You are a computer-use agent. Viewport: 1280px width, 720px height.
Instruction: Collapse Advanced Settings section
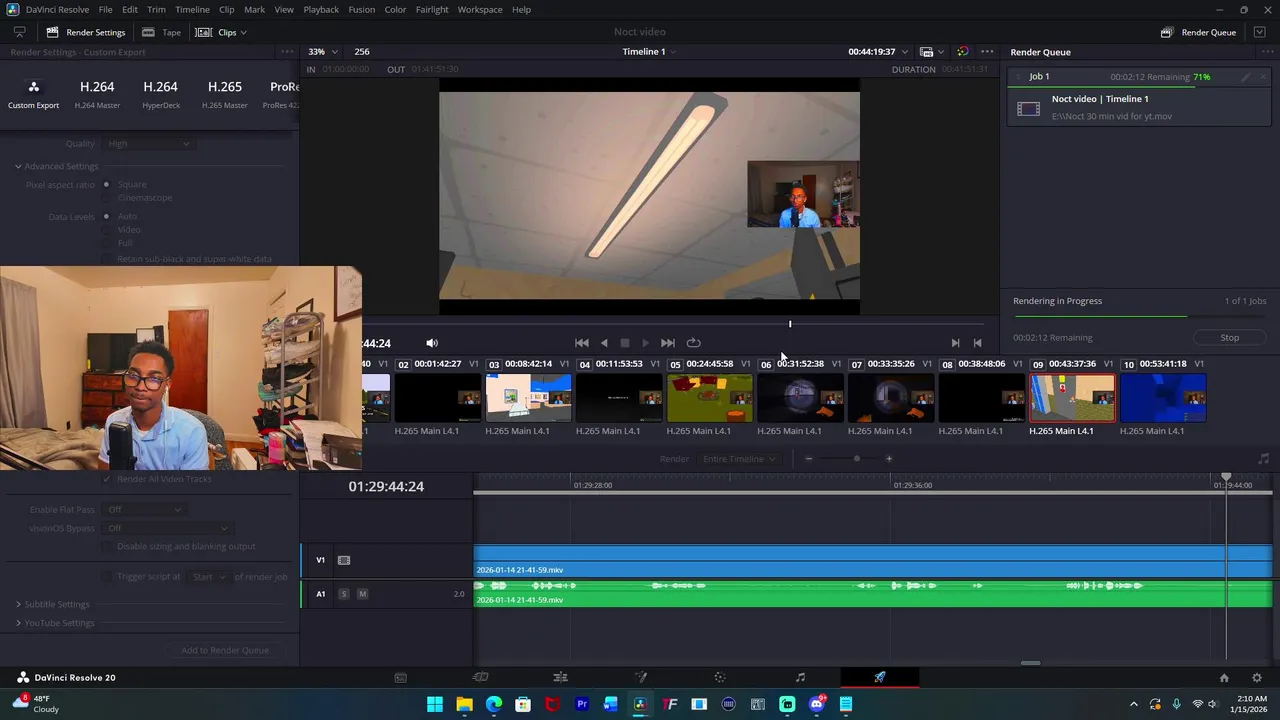pyautogui.click(x=18, y=166)
